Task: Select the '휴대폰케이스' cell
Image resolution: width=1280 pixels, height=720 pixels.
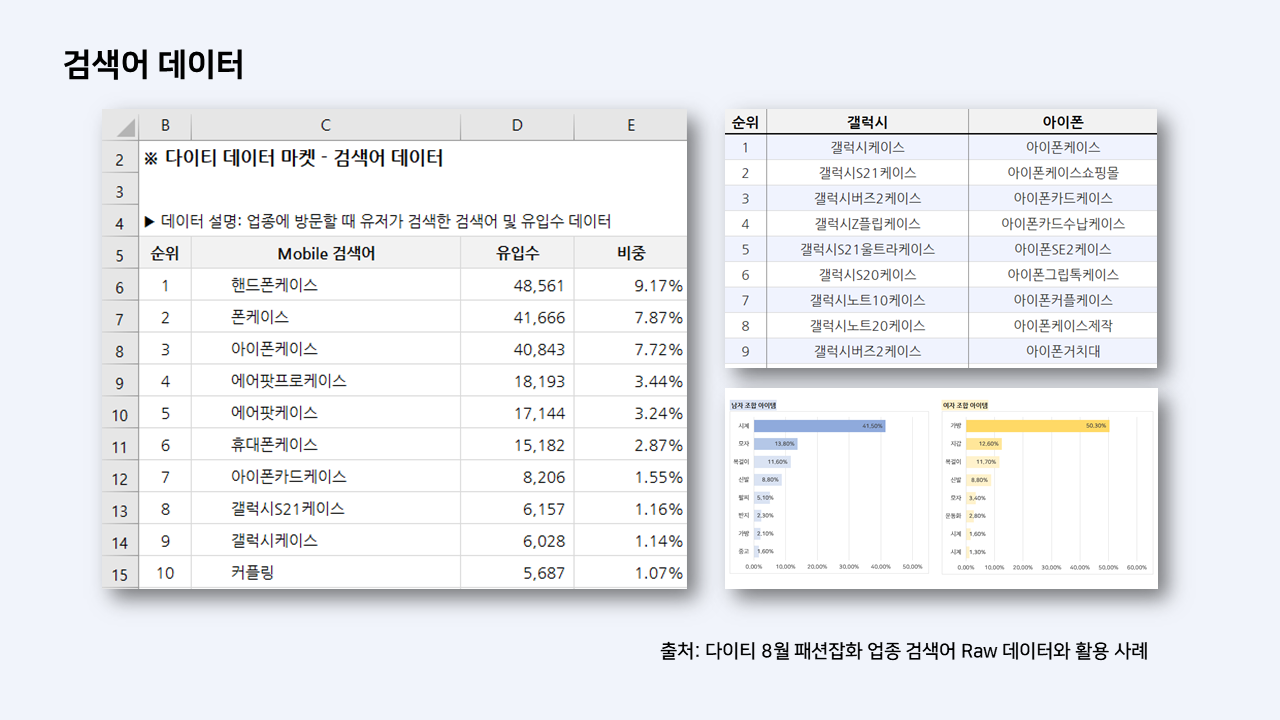Action: point(326,445)
